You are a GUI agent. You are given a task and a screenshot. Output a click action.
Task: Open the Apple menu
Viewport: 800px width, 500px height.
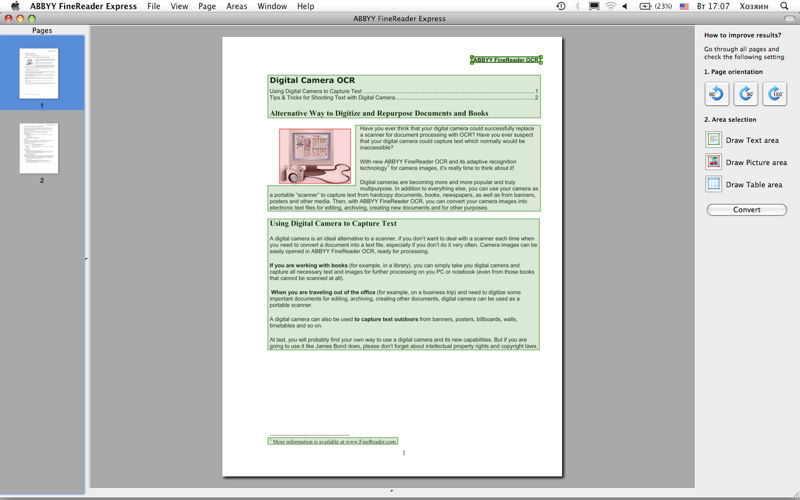pyautogui.click(x=15, y=6)
